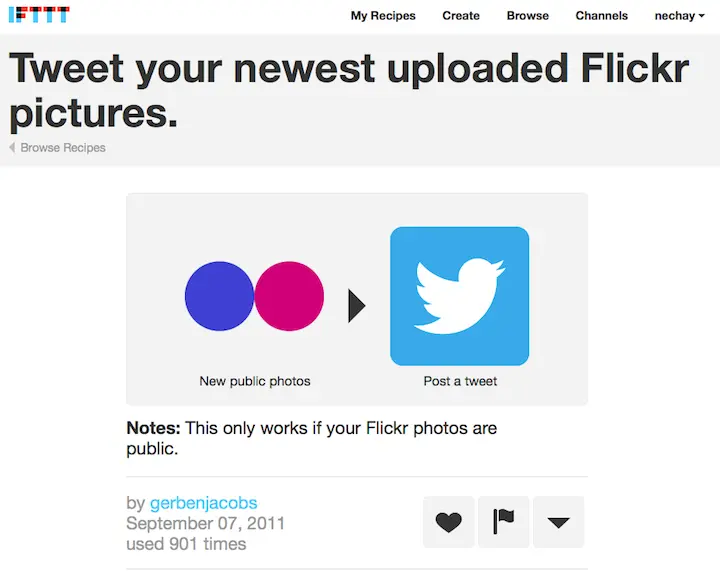
Task: Favorite recipe with heart icon
Action: click(448, 522)
